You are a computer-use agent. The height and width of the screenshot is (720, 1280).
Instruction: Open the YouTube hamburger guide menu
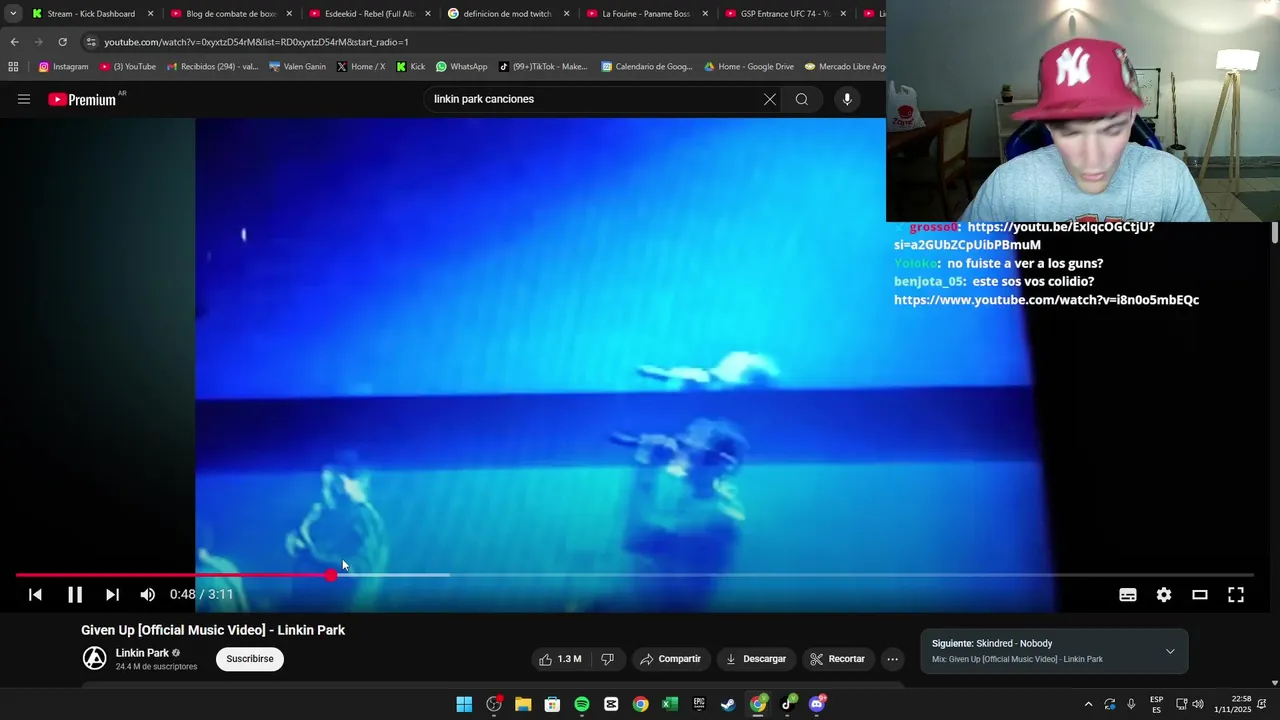coord(24,99)
